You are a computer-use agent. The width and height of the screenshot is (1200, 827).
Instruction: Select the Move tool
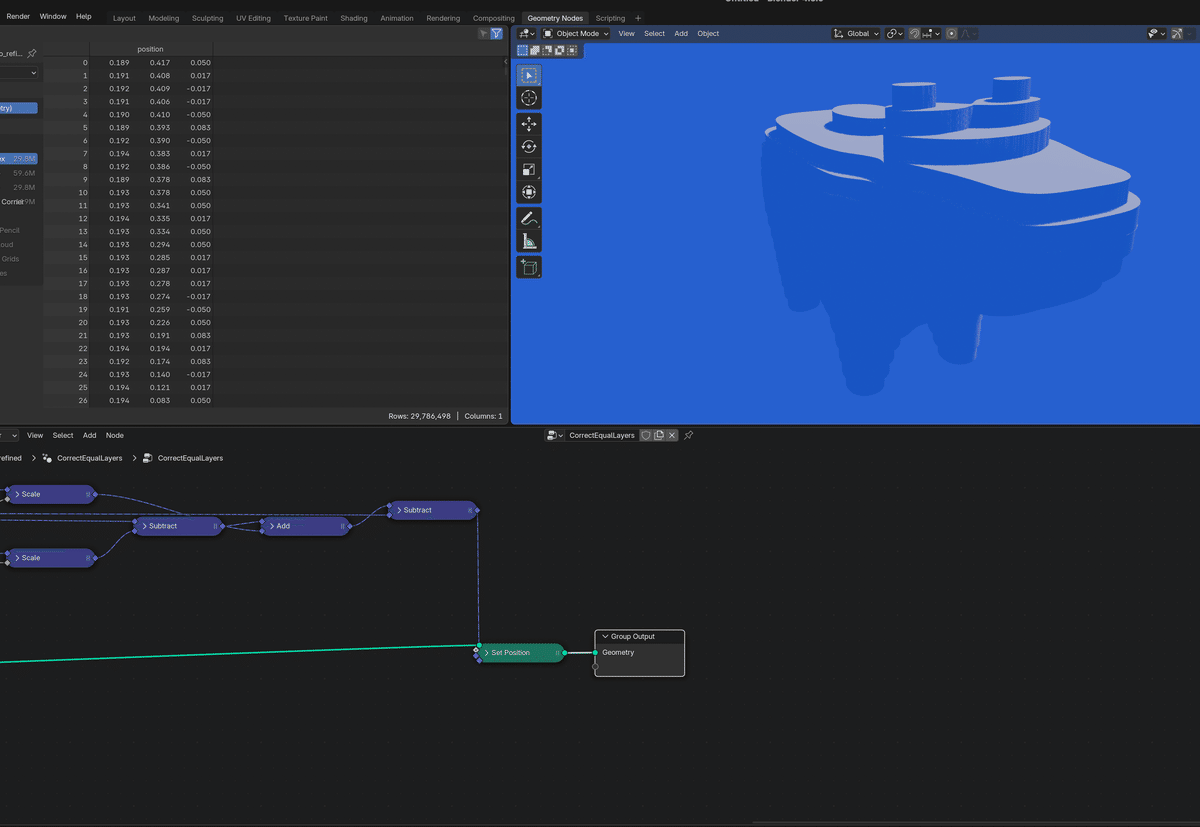coord(529,124)
